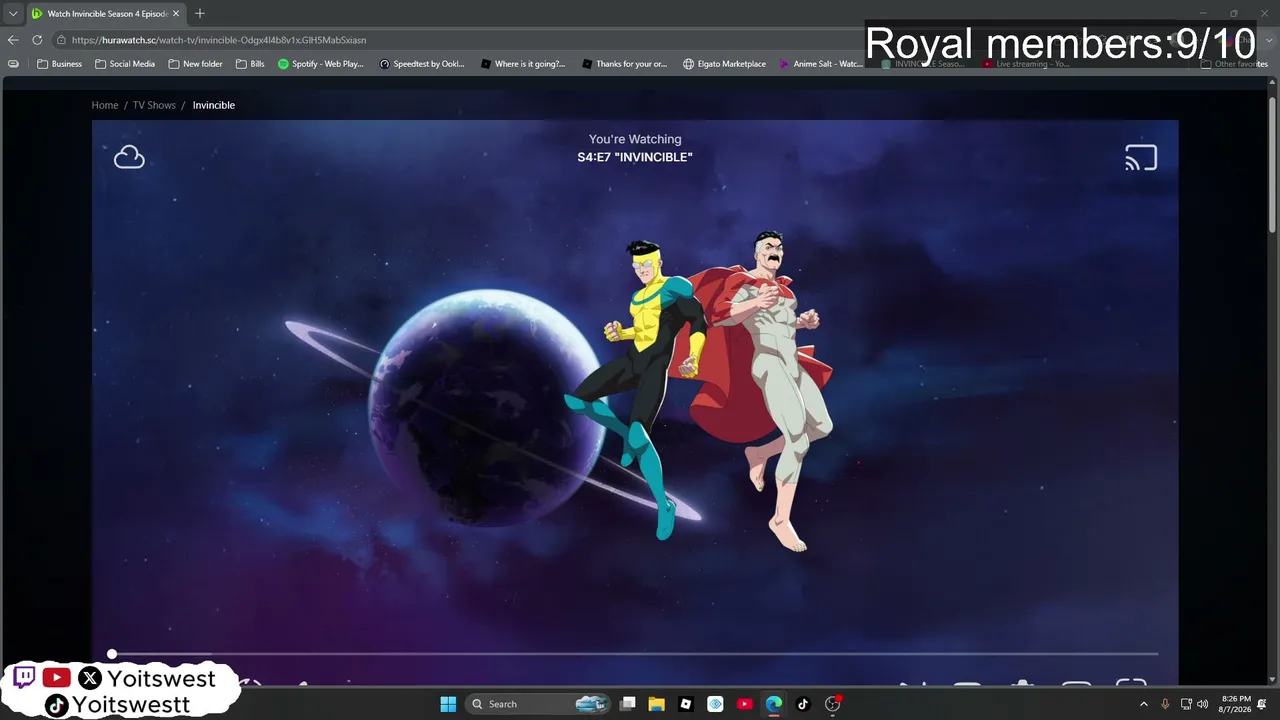Open the Business bookmarks folder
Image resolution: width=1280 pixels, height=720 pixels.
[60, 64]
